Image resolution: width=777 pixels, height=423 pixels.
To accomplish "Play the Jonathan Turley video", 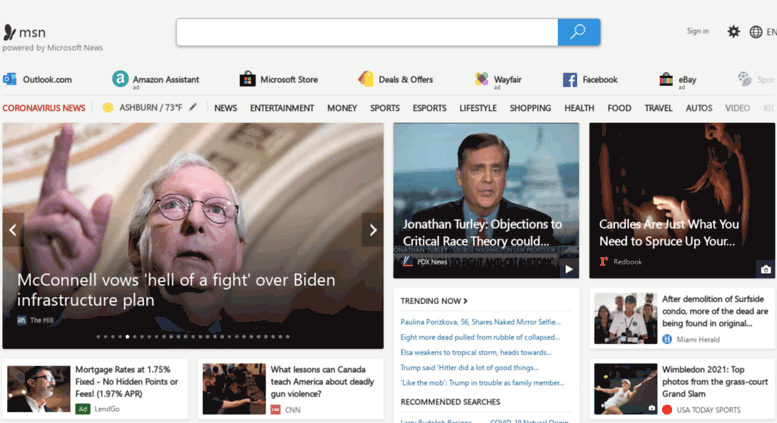I will 569,269.
